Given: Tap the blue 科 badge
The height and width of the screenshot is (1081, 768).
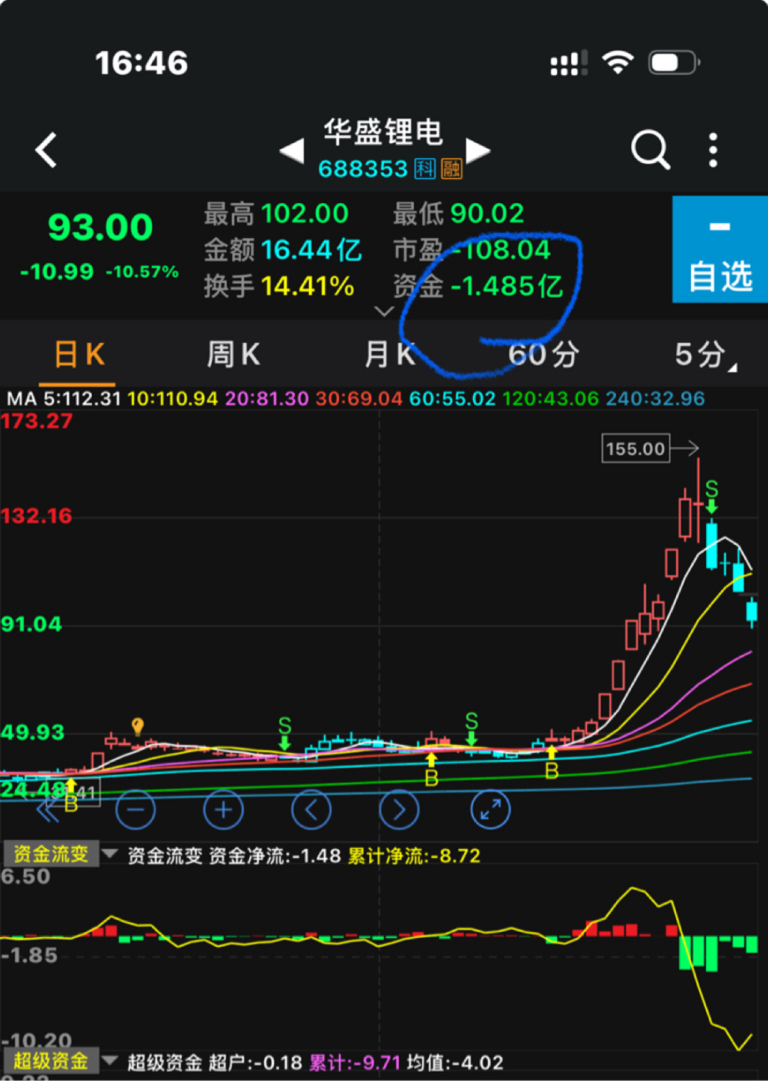Looking at the screenshot, I should pos(425,168).
